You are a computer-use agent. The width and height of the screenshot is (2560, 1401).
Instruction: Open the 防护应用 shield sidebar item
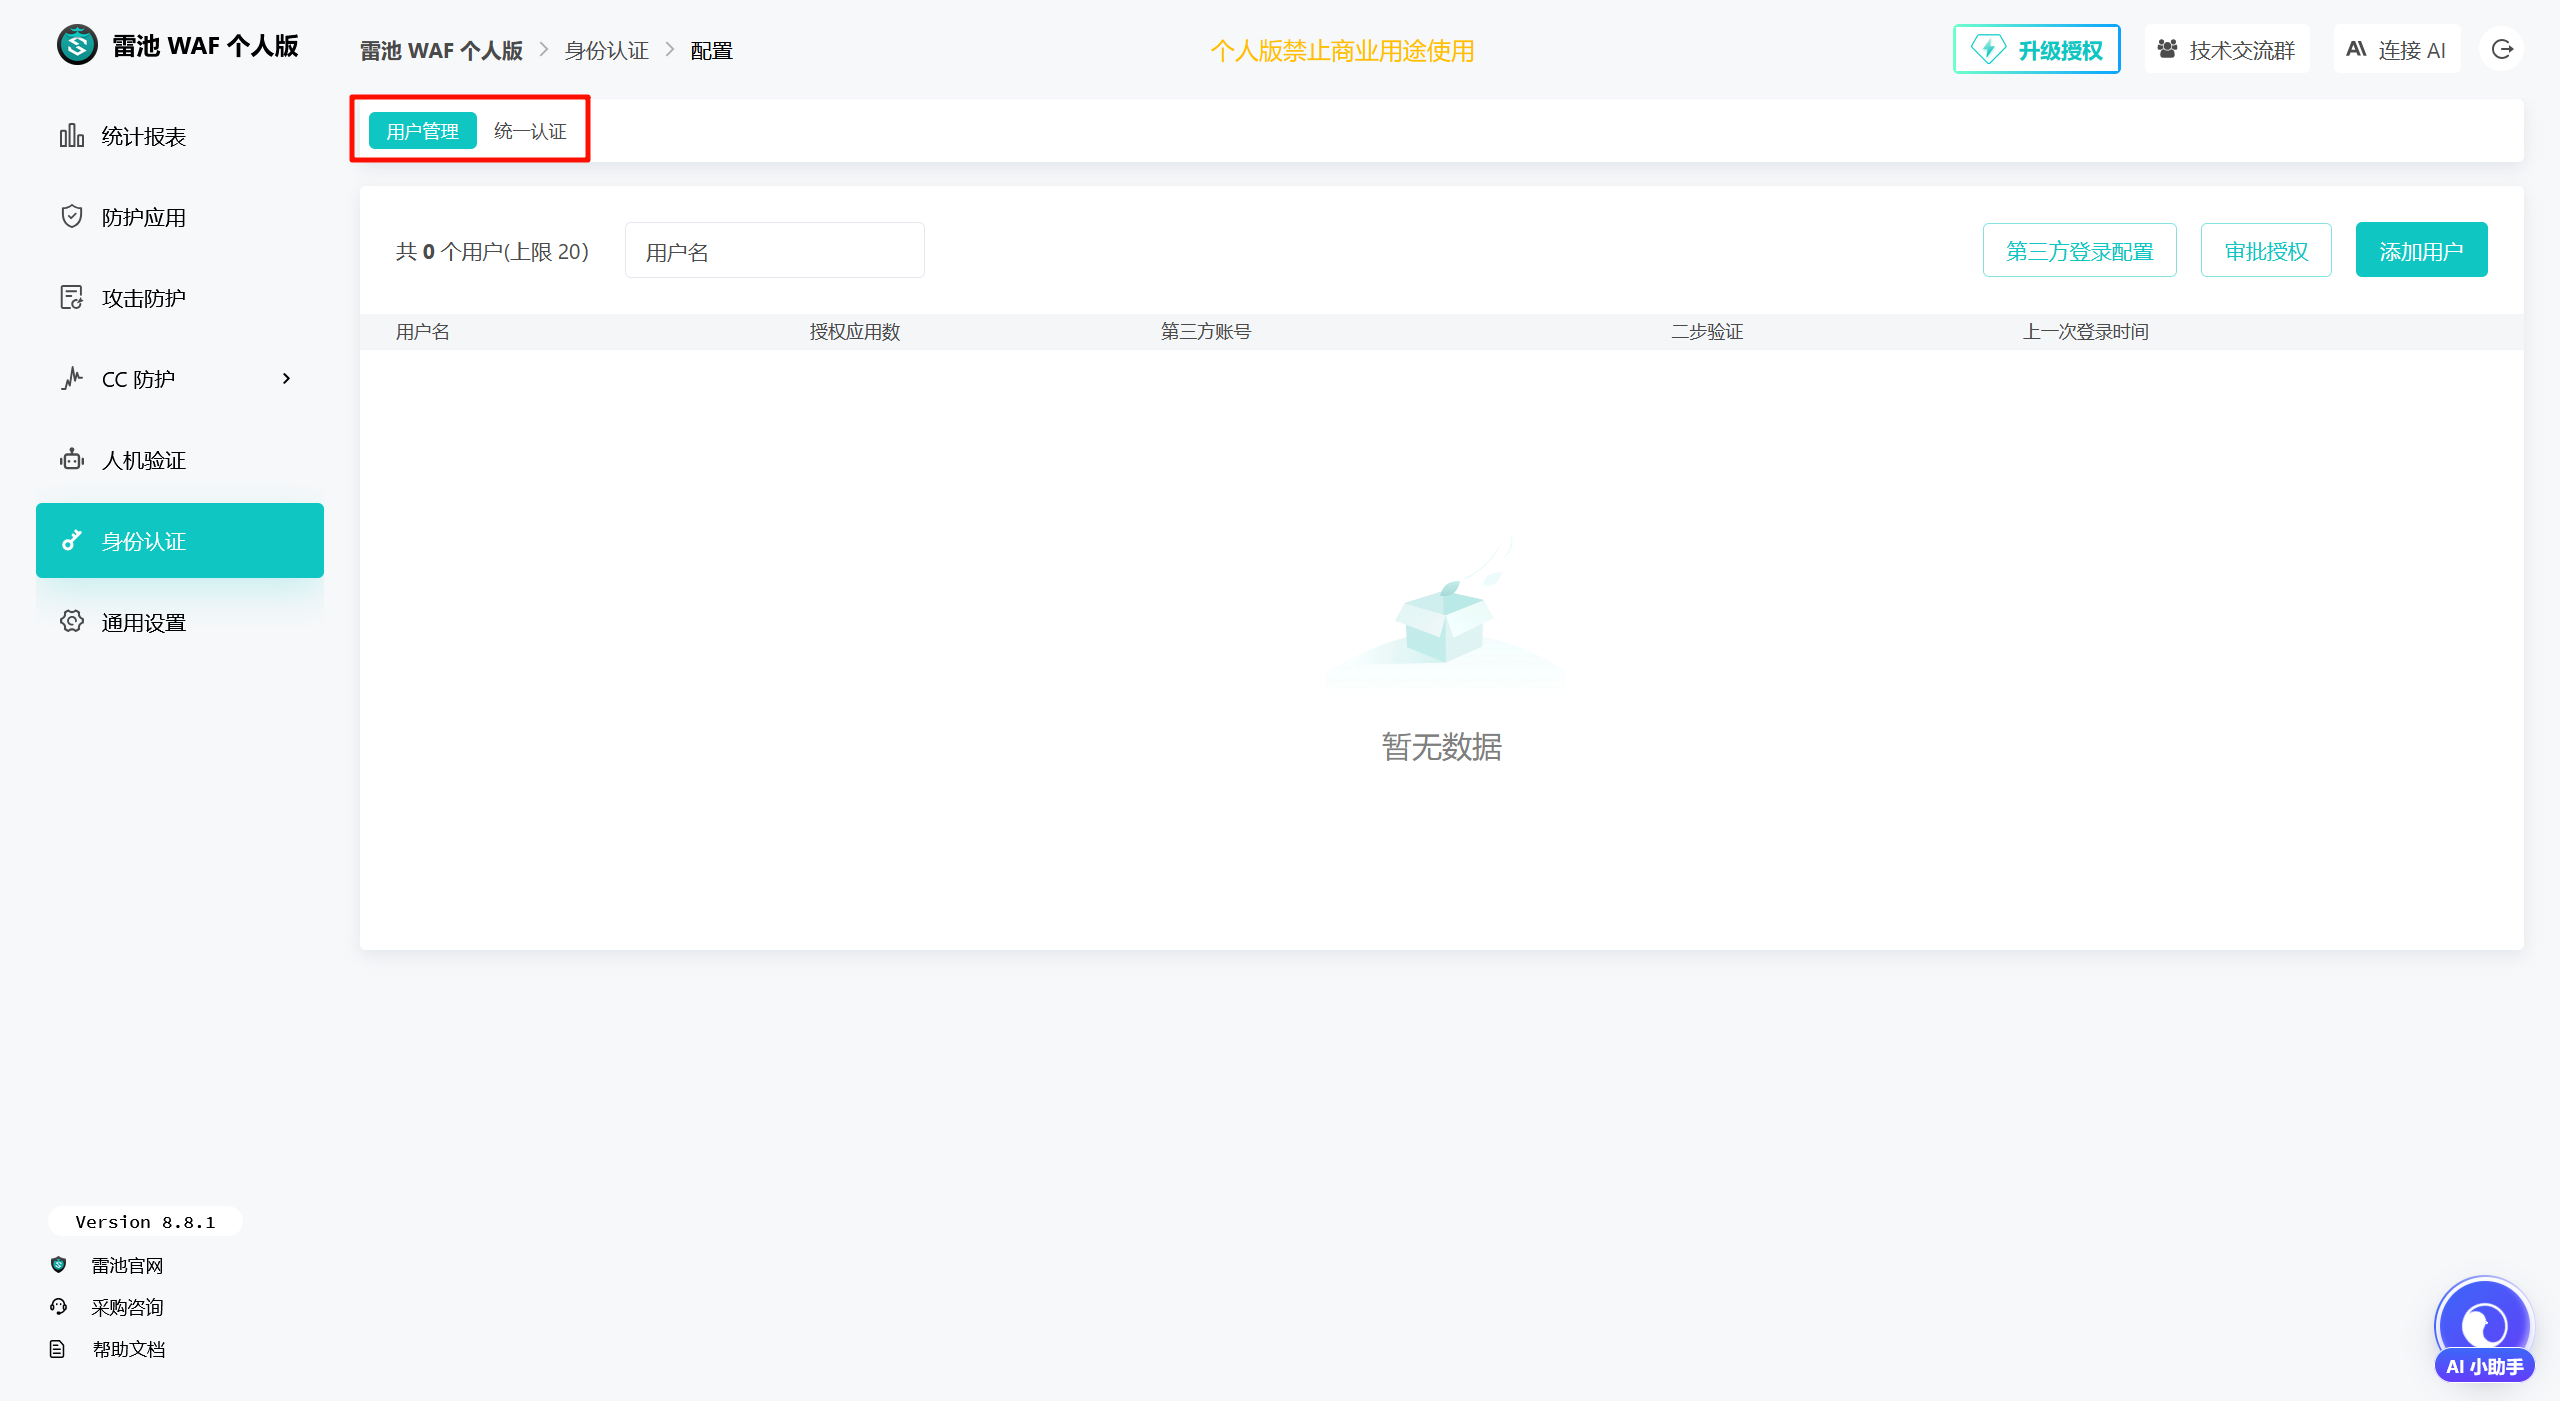tap(143, 218)
